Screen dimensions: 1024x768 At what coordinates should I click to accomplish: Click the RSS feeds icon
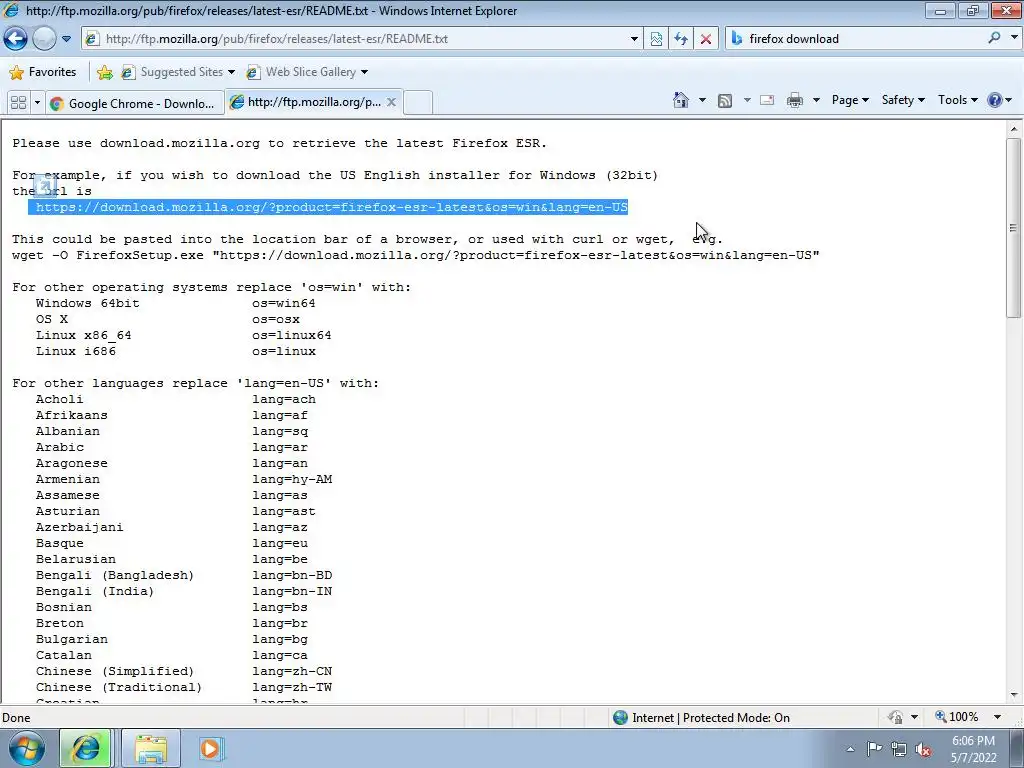point(724,100)
